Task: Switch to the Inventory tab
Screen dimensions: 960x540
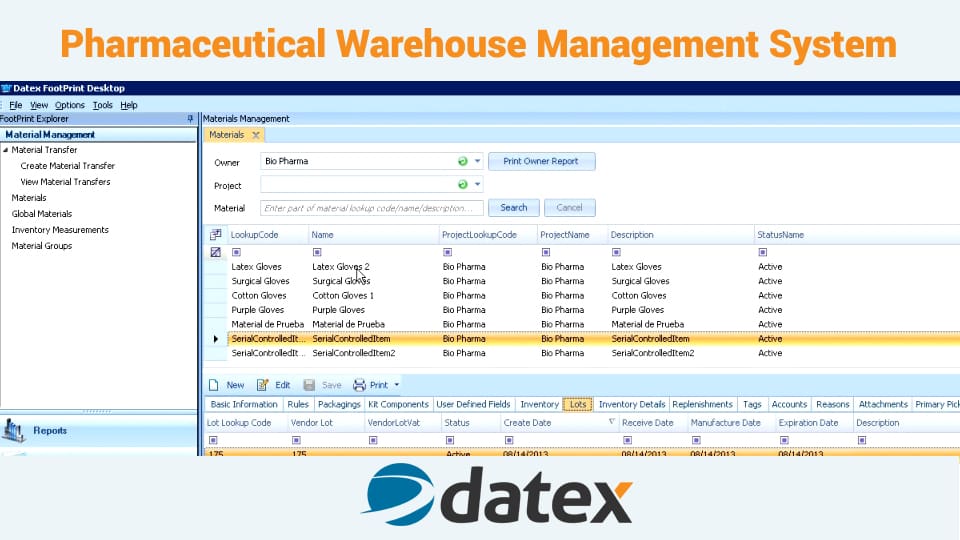Action: click(x=539, y=404)
